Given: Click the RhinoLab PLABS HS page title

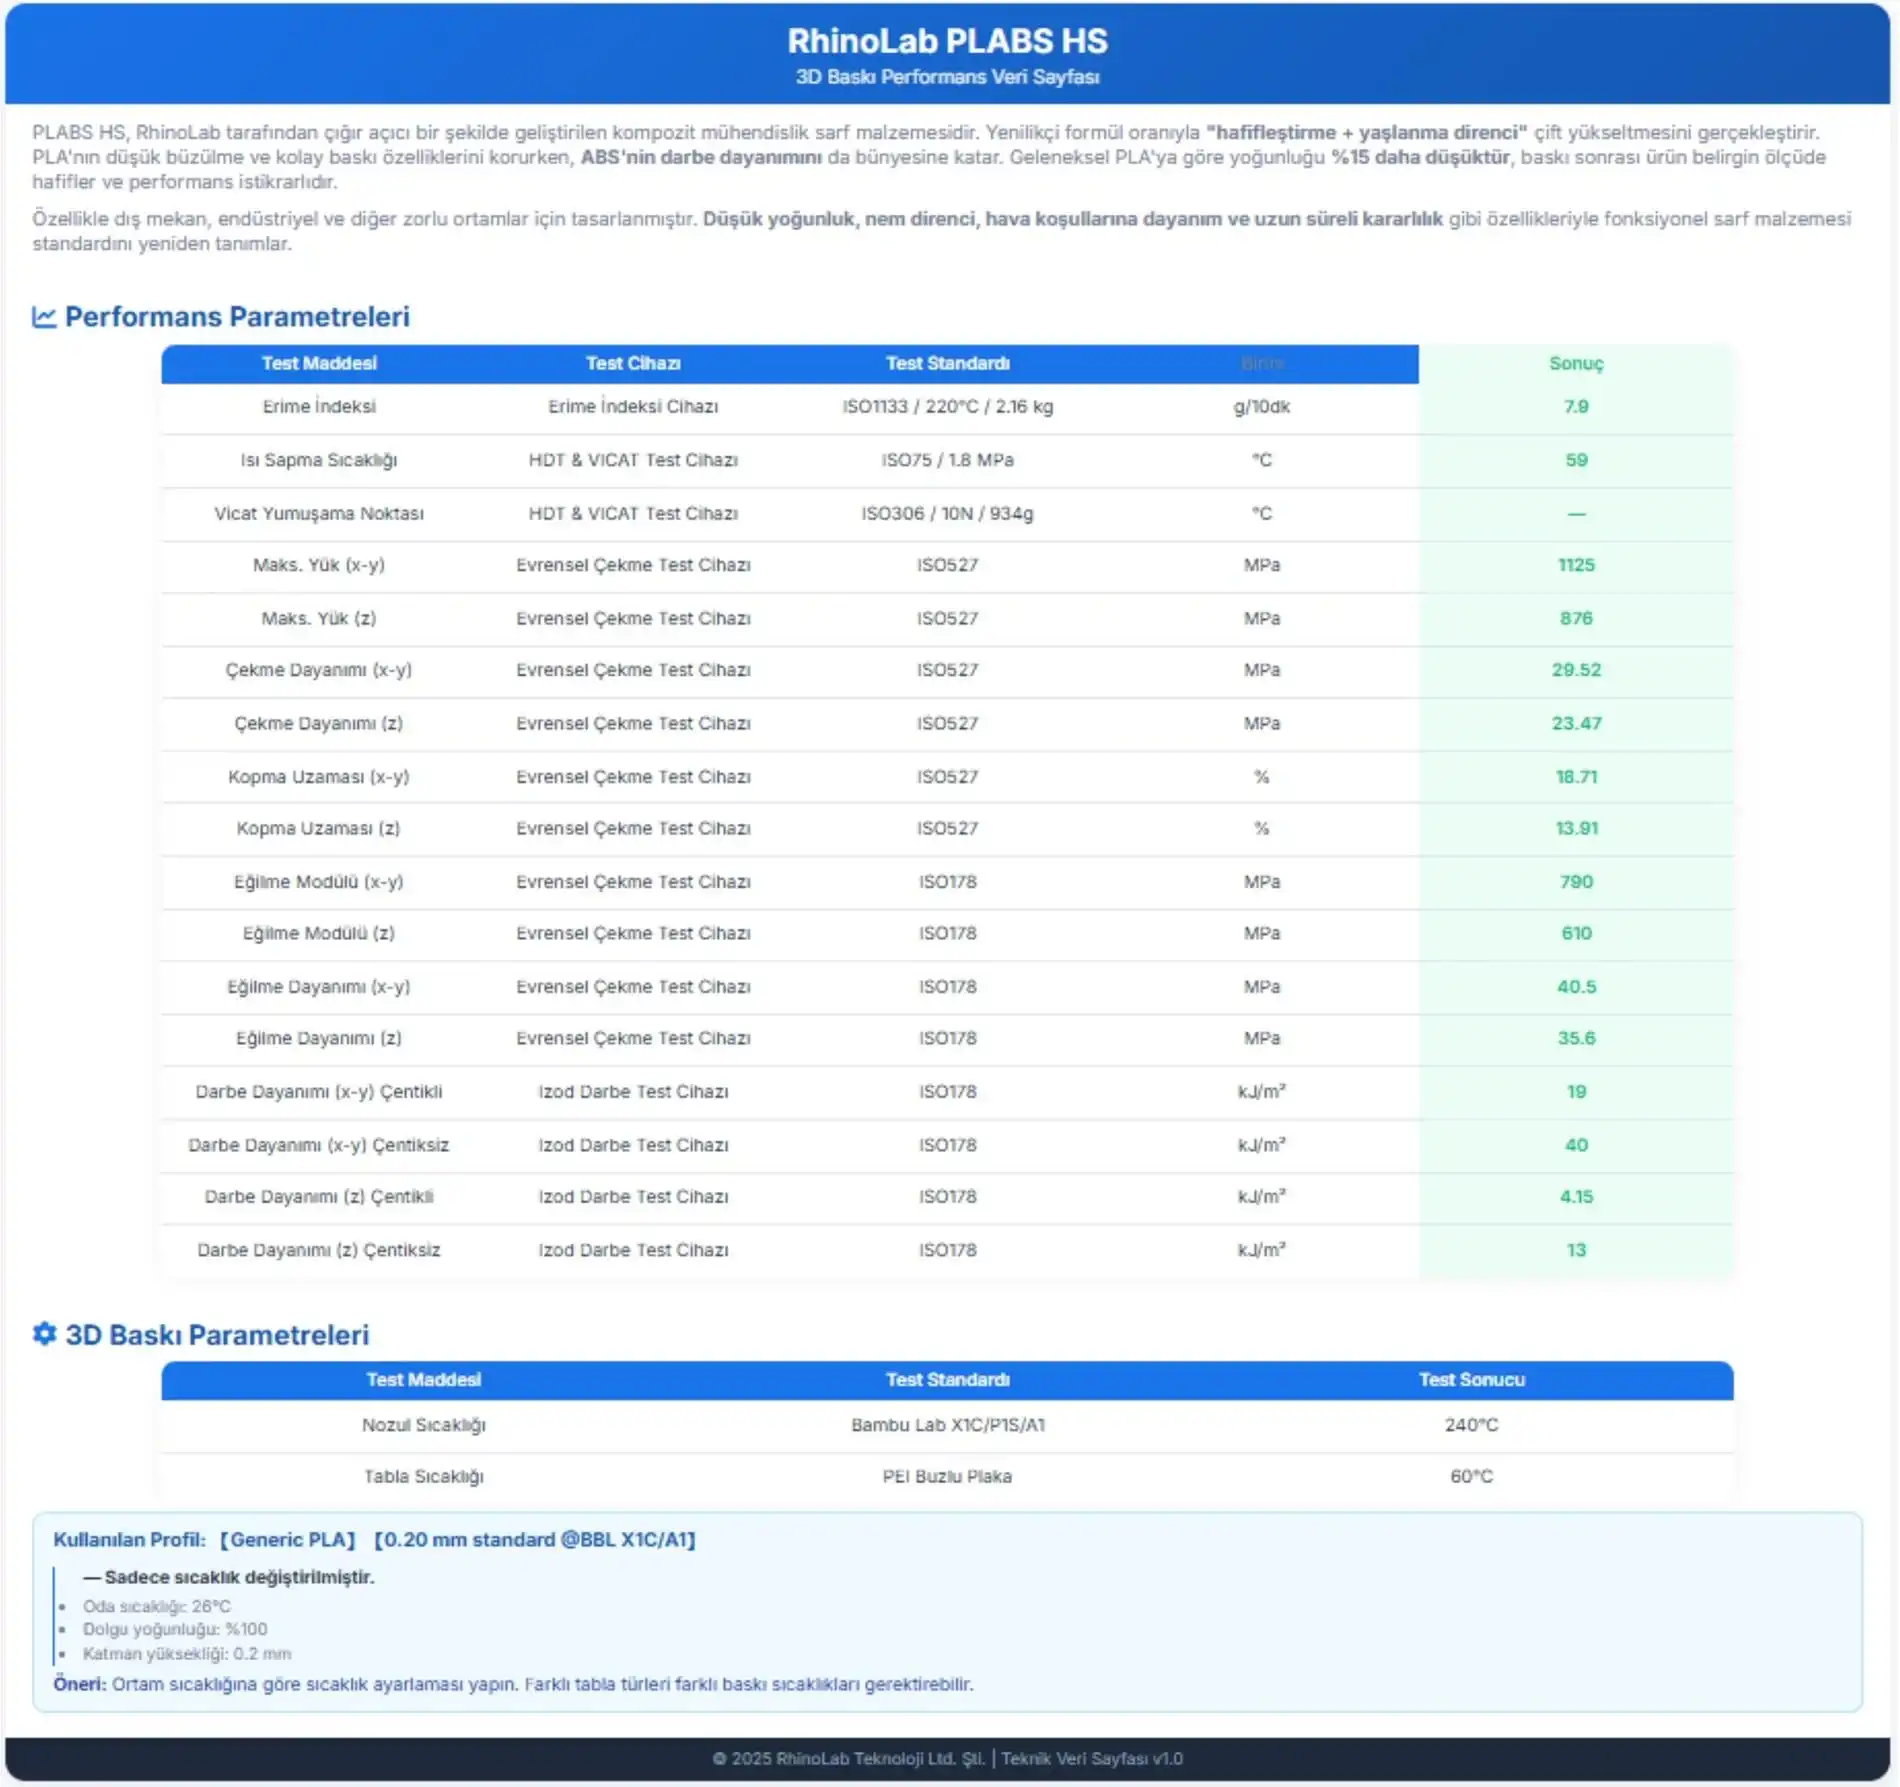Looking at the screenshot, I should (947, 41).
